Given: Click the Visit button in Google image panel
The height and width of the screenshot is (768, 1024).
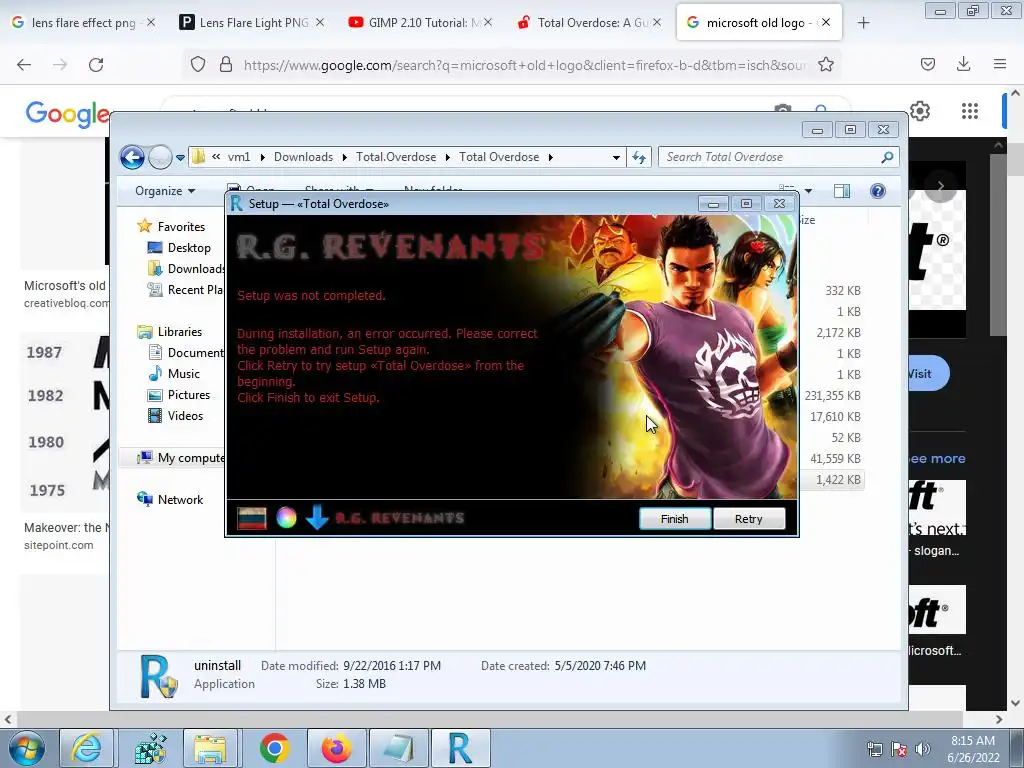Looking at the screenshot, I should pyautogui.click(x=928, y=374).
